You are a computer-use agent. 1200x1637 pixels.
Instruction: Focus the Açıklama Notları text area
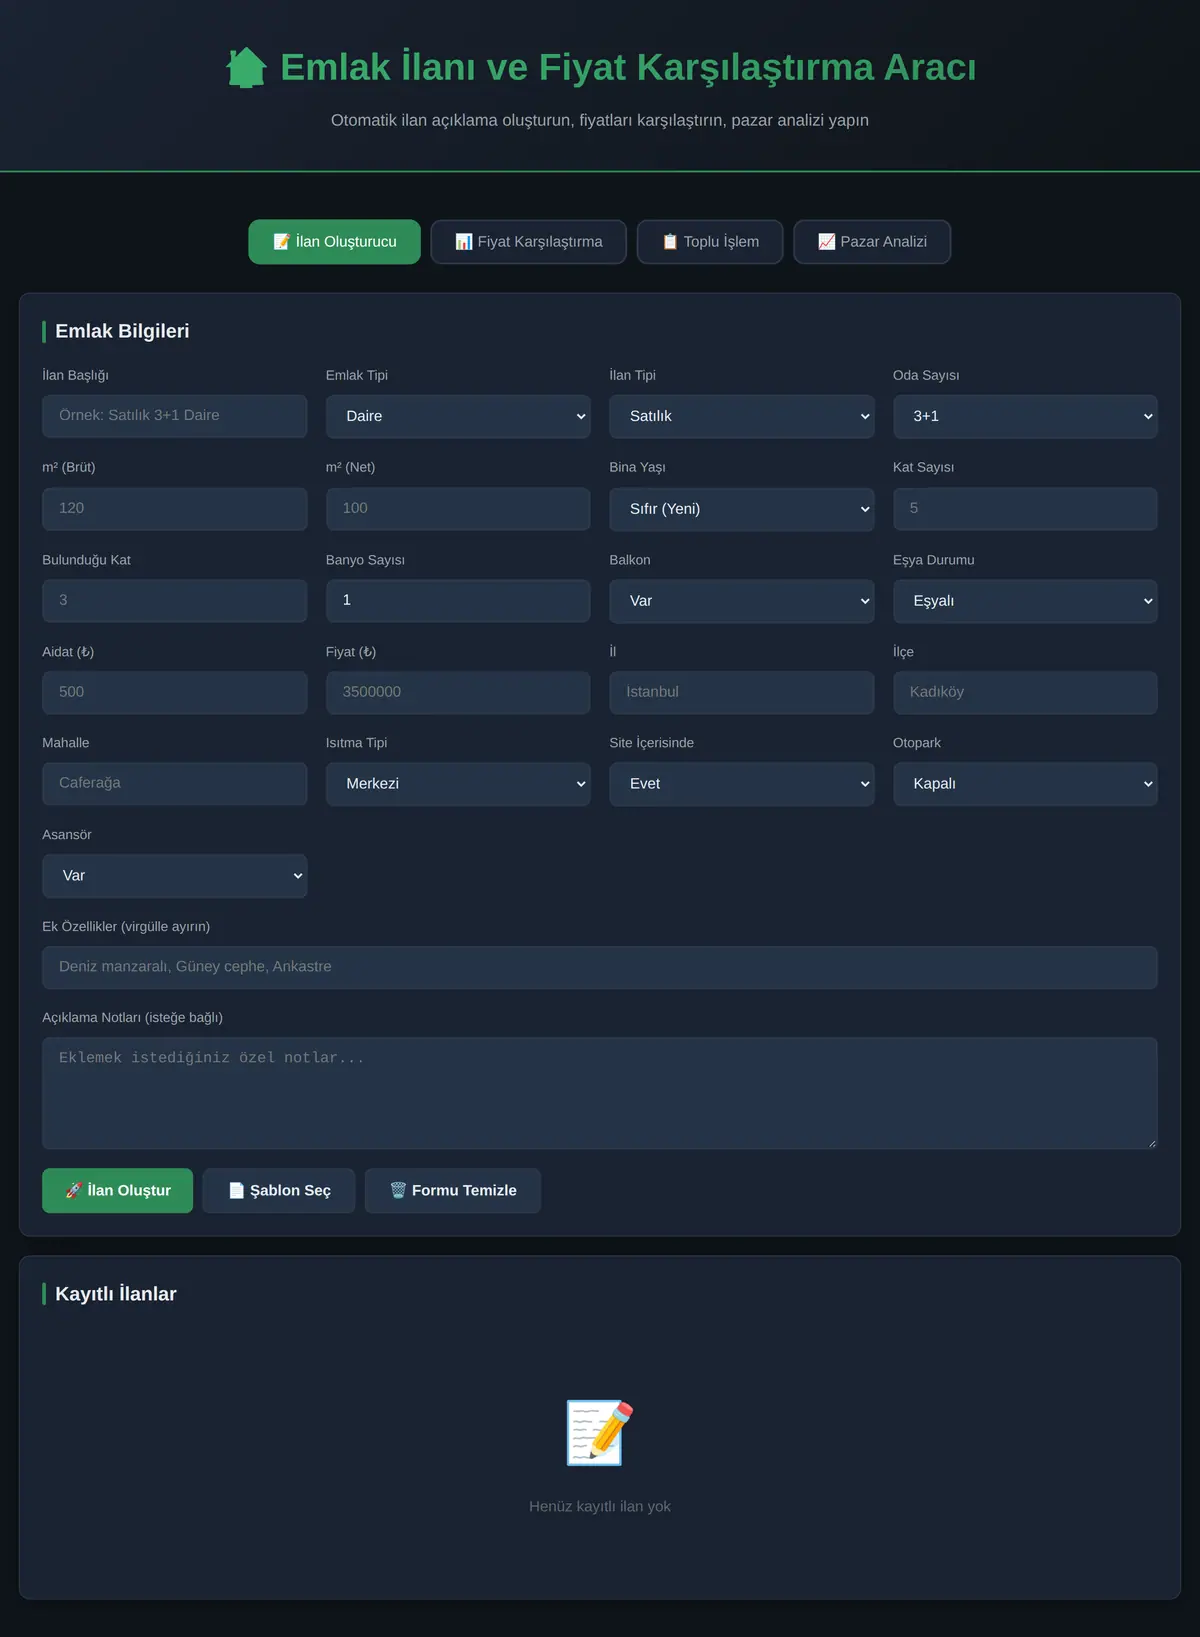coord(600,1093)
